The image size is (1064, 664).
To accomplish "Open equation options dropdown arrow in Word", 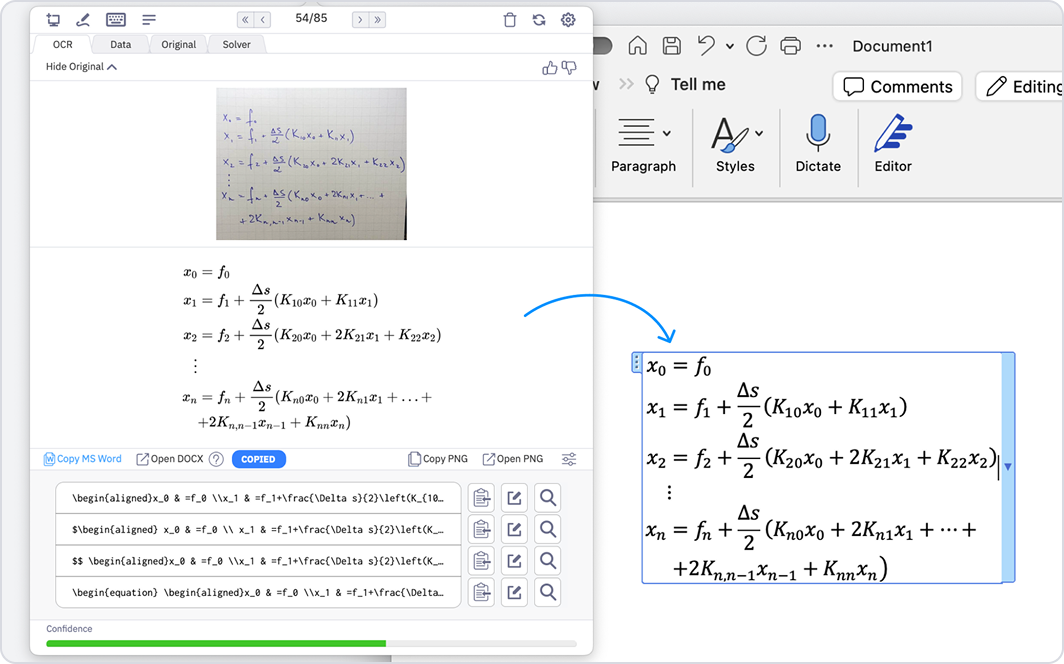I will pyautogui.click(x=1008, y=467).
